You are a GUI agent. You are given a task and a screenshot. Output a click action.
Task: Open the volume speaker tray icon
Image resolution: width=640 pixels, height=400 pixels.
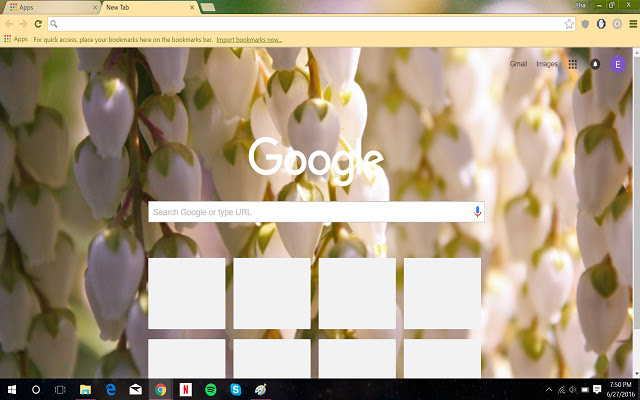click(x=573, y=389)
